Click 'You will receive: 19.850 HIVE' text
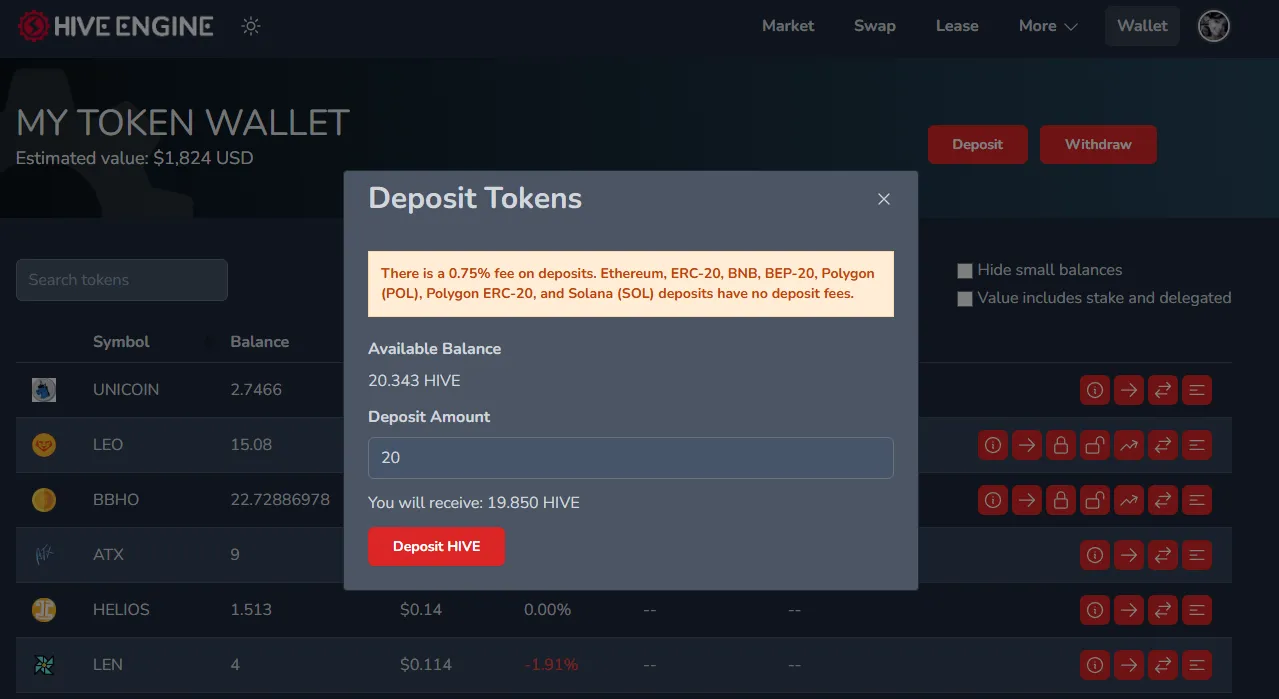1279x699 pixels. click(474, 503)
